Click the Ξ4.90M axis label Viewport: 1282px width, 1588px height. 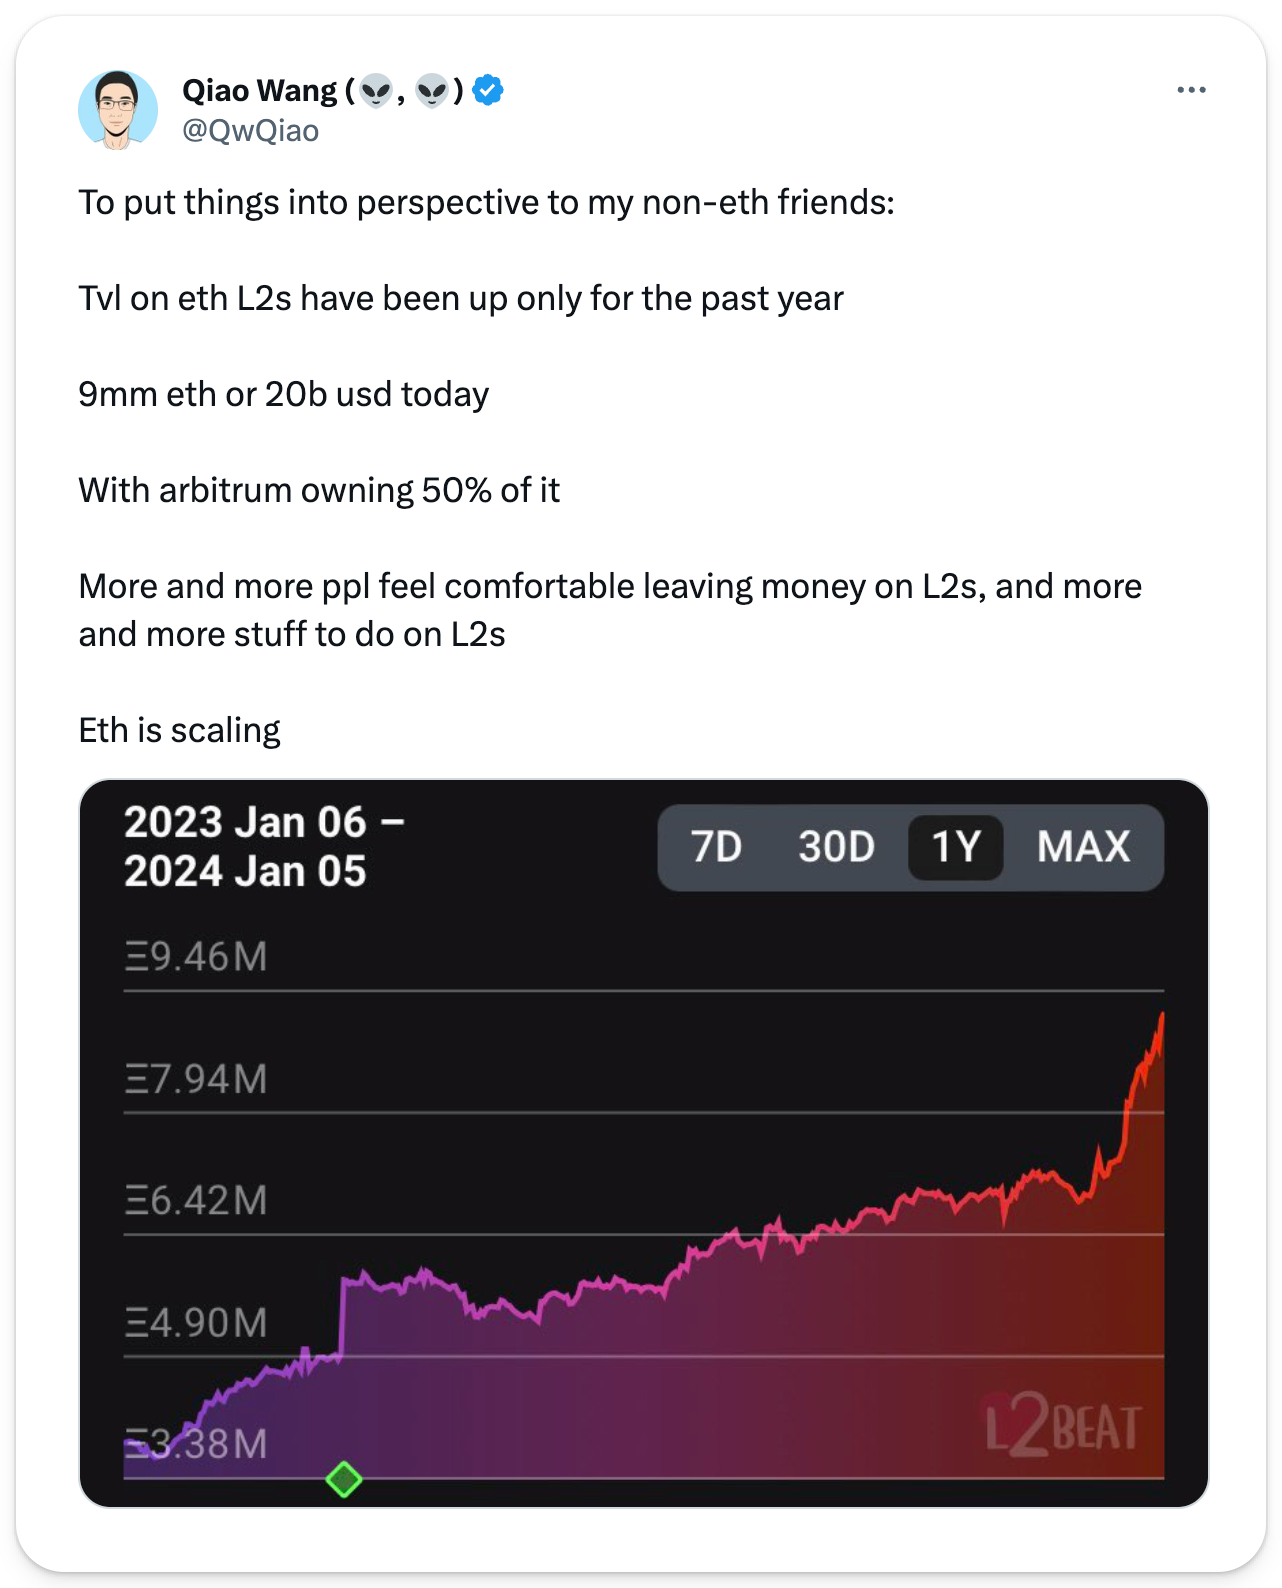196,1322
